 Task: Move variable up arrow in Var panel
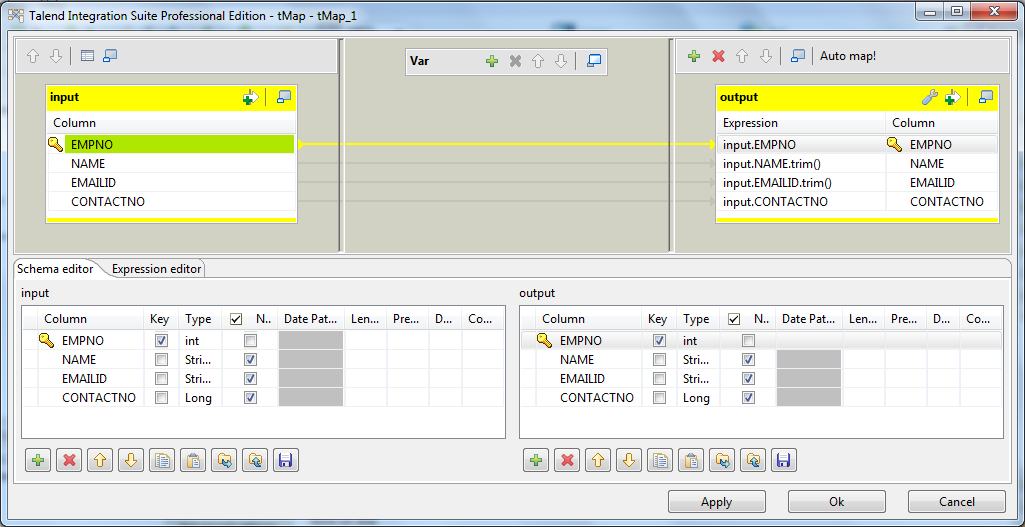tap(538, 61)
